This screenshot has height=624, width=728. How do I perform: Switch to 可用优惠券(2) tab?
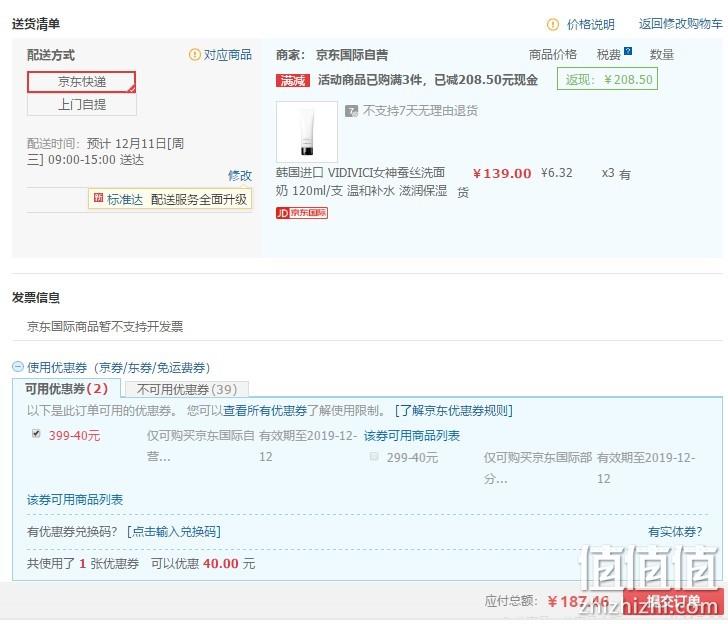click(x=66, y=389)
